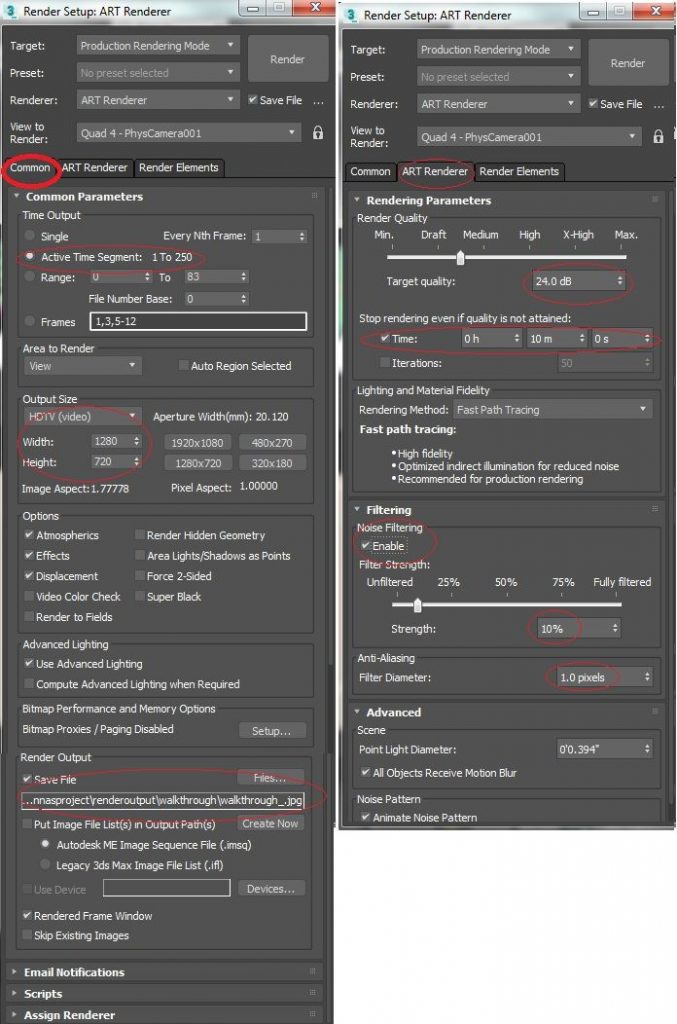Screen dimensions: 677x1024
Task: Open the HDTV (video) output size dropdown
Action: tap(83, 416)
